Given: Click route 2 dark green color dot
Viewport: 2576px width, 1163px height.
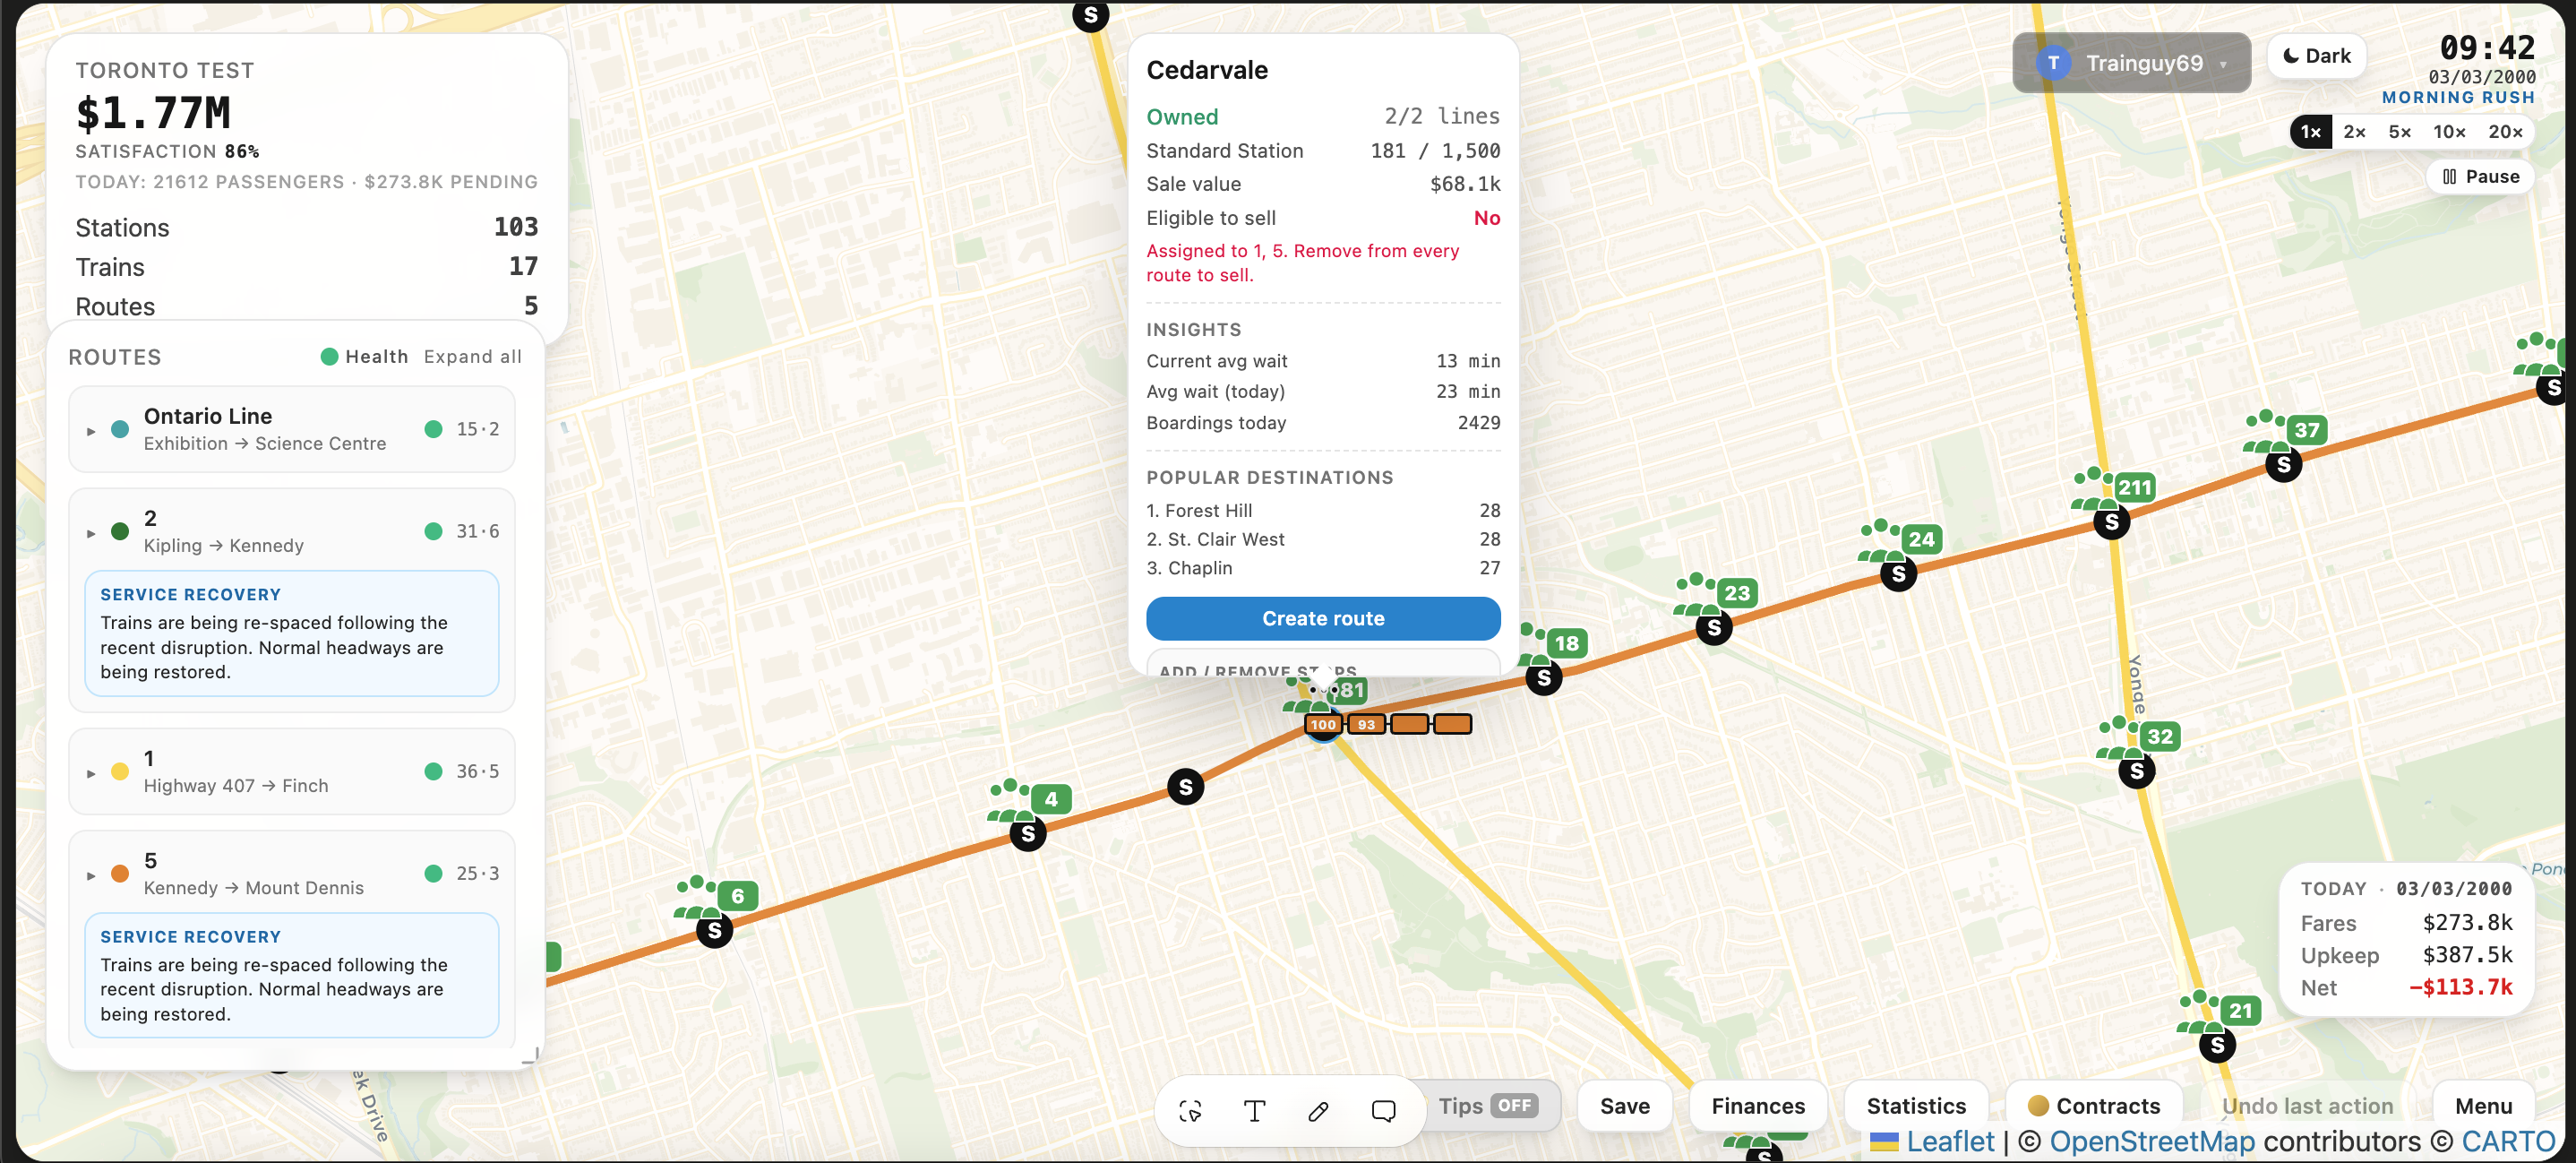Looking at the screenshot, I should click(120, 532).
